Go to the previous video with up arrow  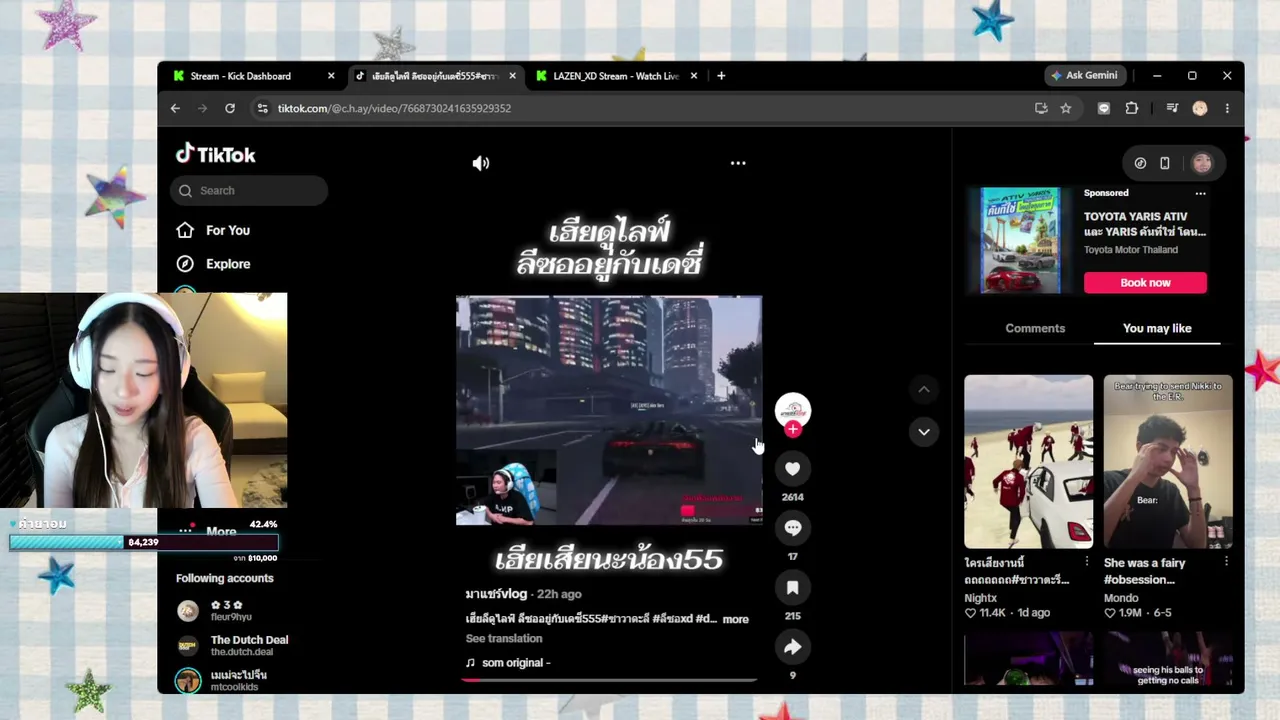pos(924,389)
